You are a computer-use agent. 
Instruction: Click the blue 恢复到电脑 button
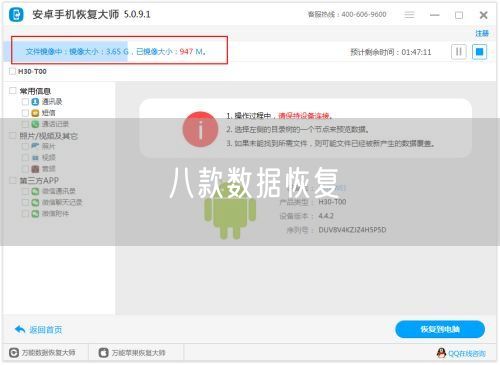tap(440, 329)
